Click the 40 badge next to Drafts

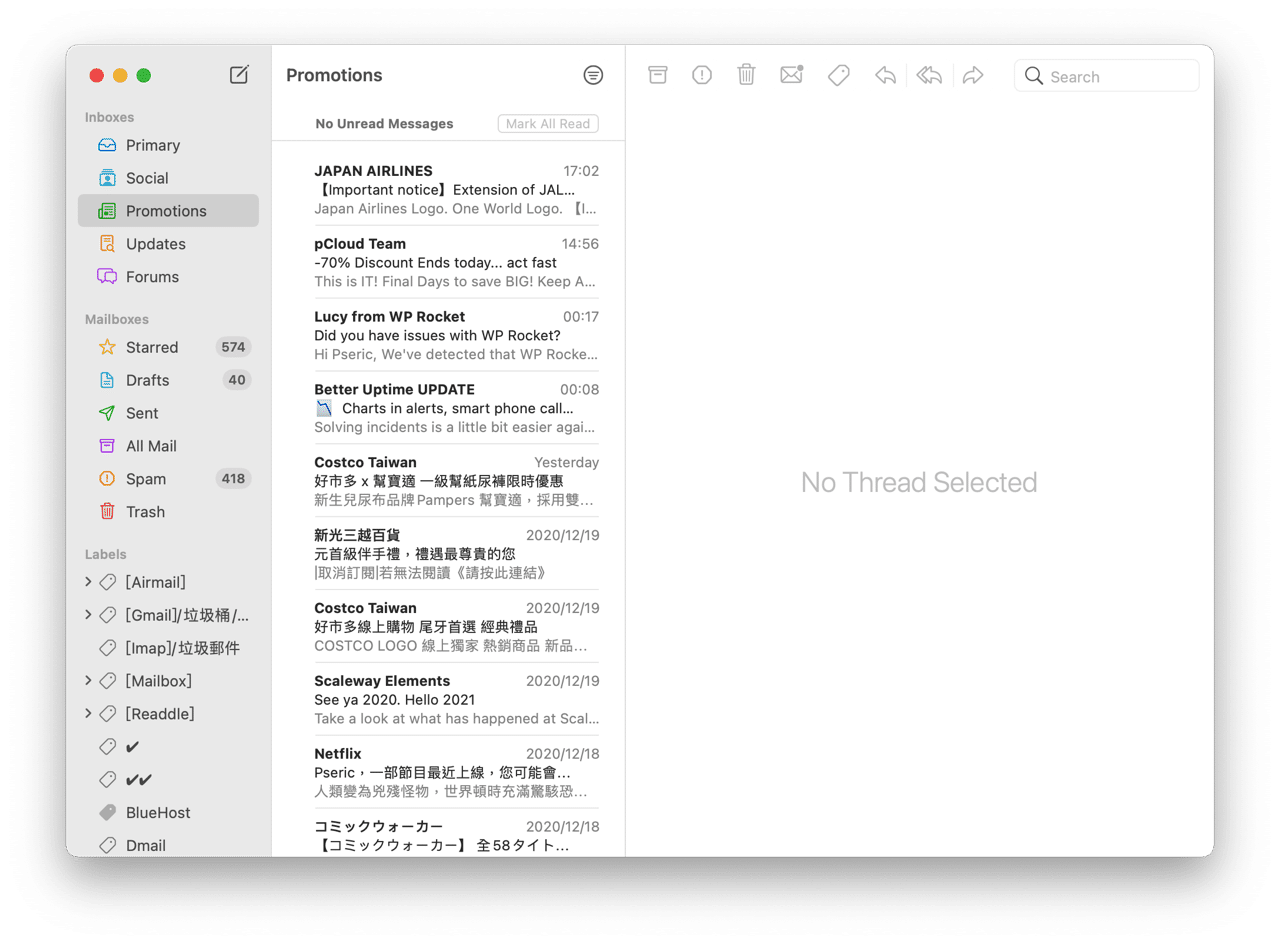pos(237,380)
